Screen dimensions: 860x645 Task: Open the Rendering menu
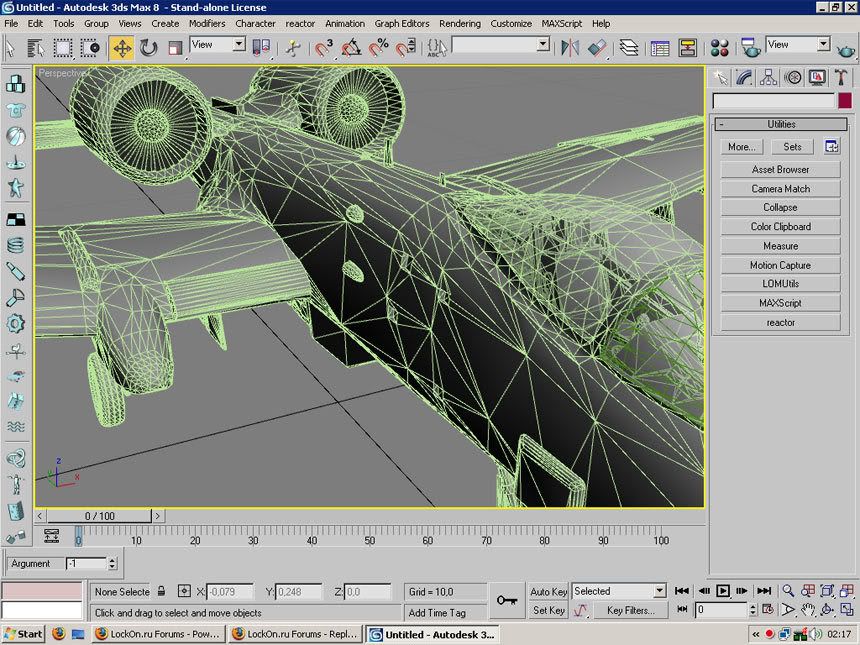460,23
